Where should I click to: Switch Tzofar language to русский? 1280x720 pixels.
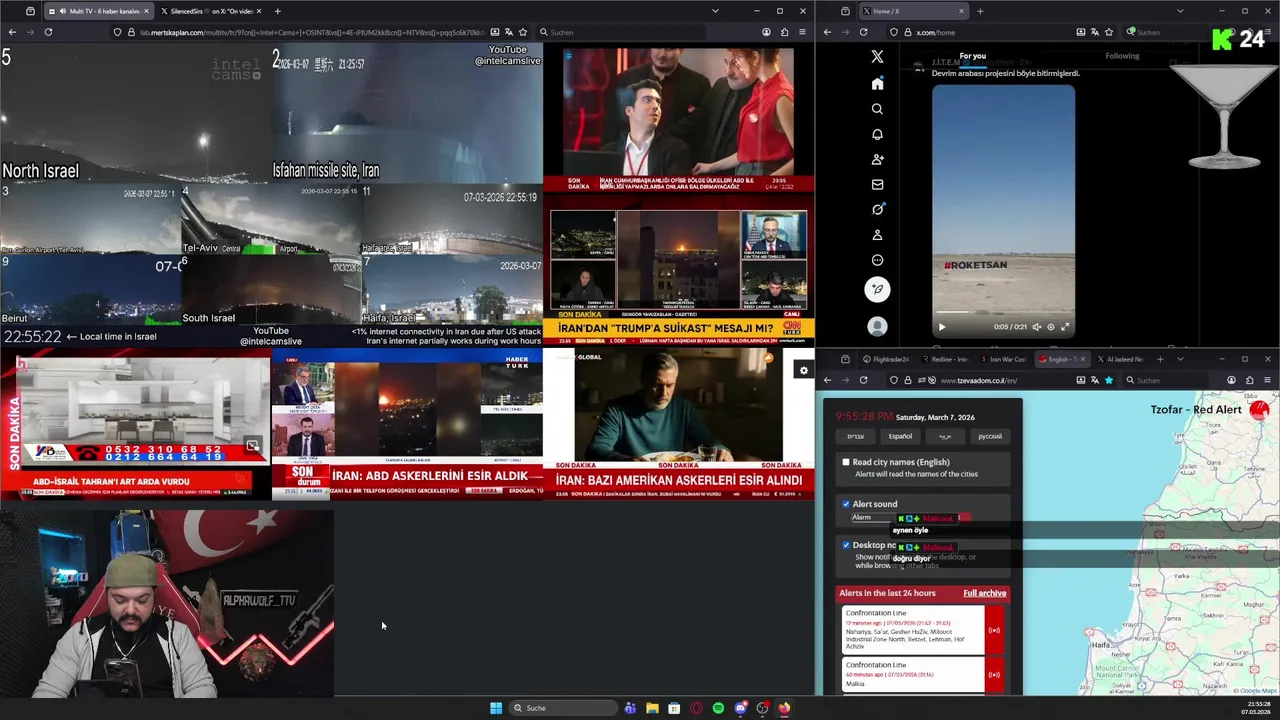coord(989,436)
